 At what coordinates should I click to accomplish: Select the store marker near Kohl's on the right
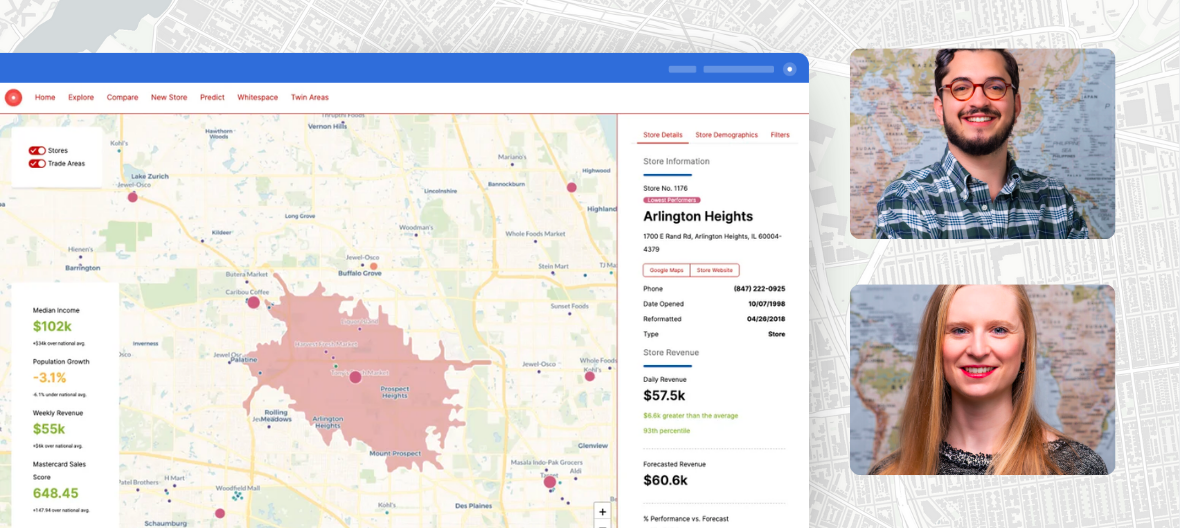589,376
